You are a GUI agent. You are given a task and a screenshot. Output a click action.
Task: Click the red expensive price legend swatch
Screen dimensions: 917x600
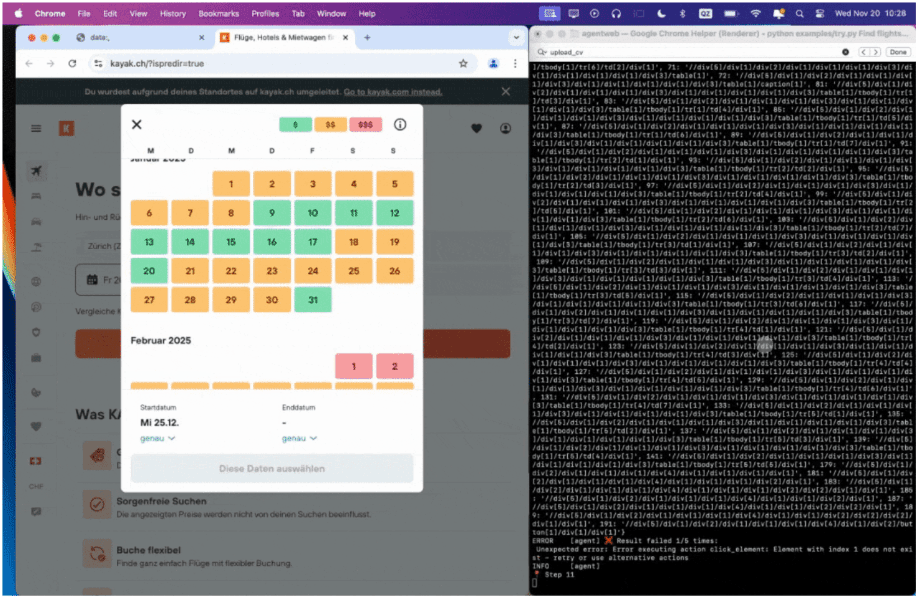pos(366,125)
